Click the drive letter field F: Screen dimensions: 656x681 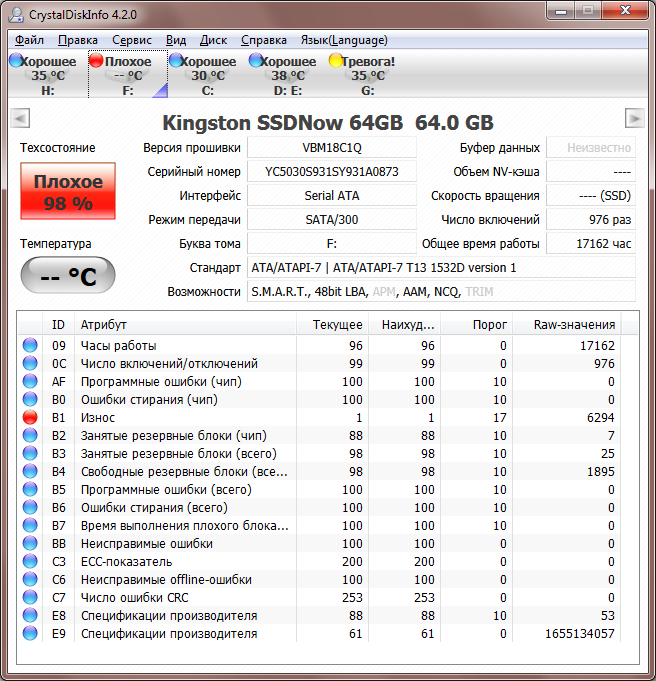(x=332, y=244)
